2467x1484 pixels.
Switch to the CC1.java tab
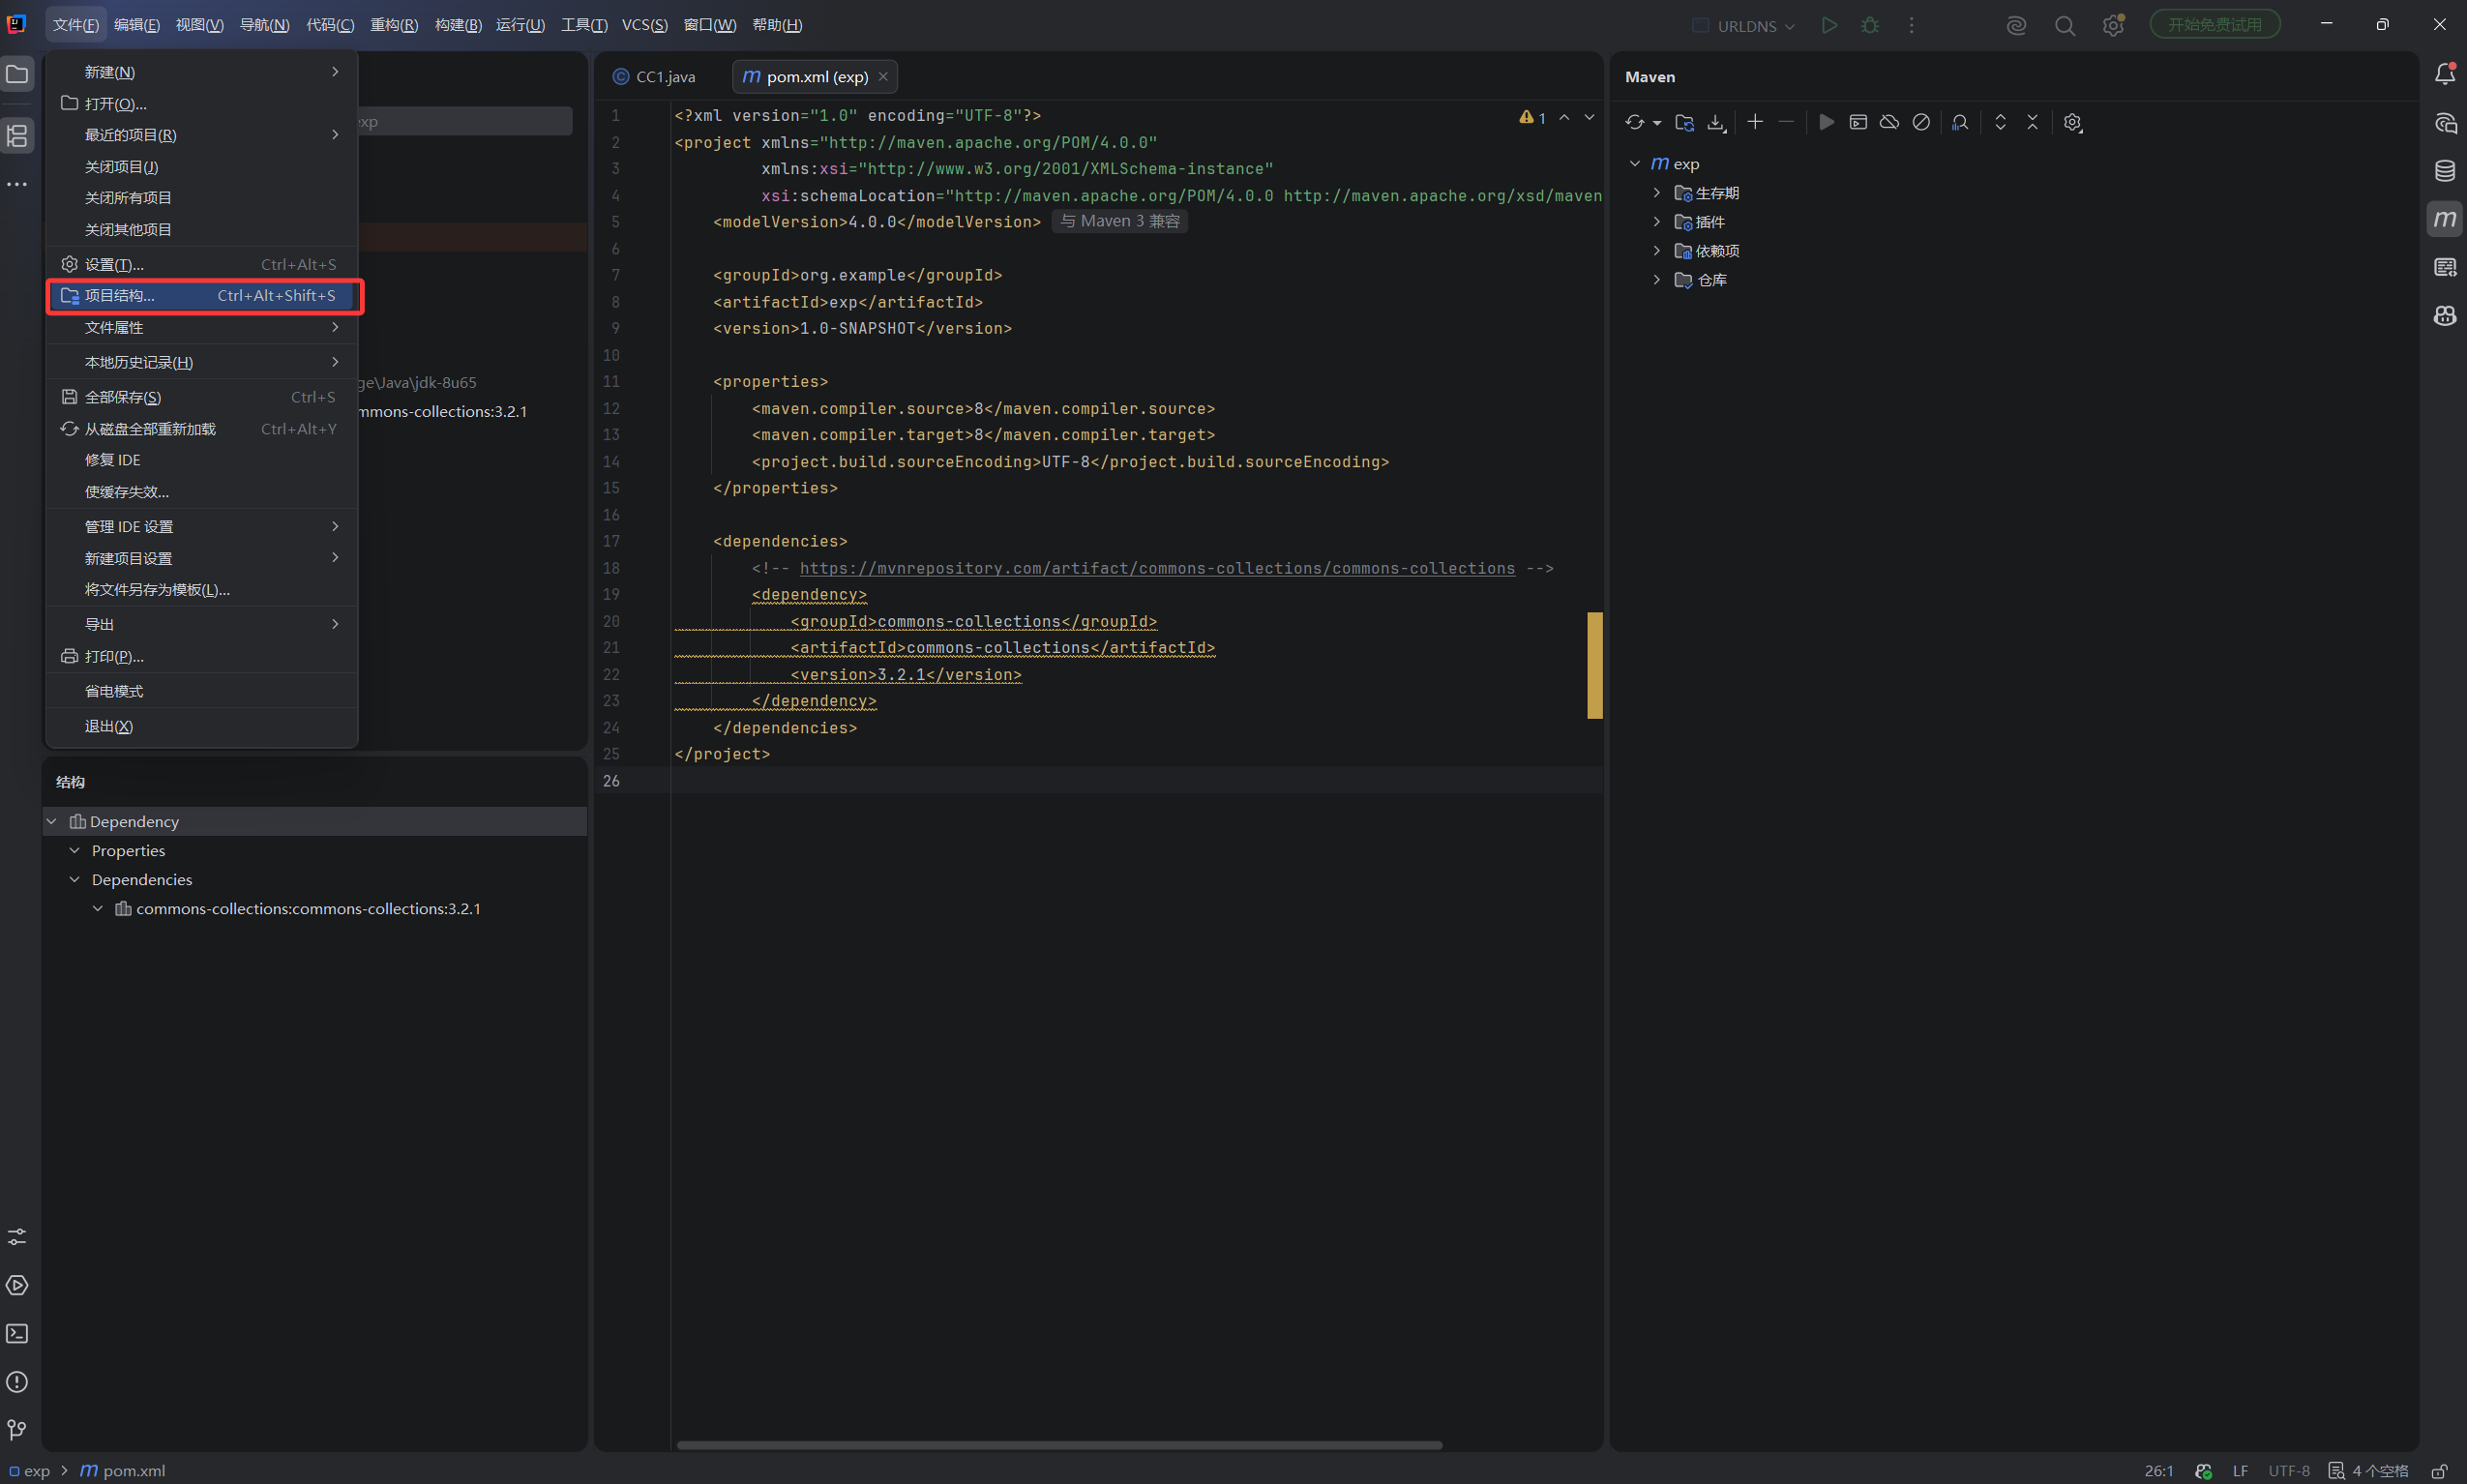point(654,77)
